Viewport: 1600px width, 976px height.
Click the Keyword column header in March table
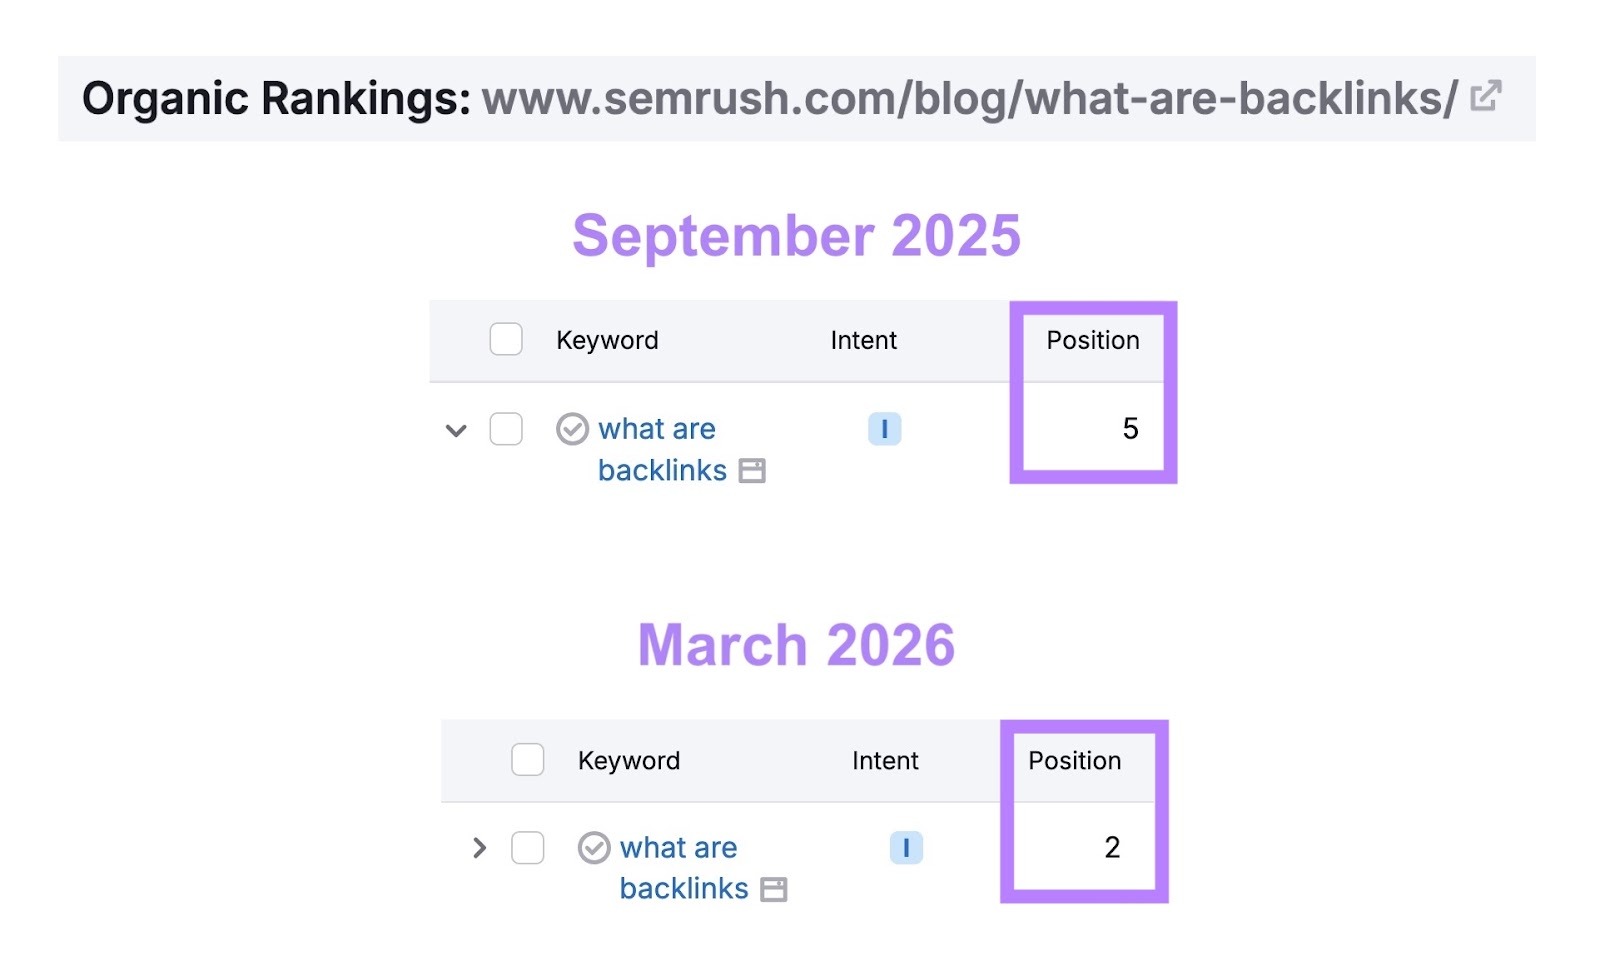(x=628, y=760)
